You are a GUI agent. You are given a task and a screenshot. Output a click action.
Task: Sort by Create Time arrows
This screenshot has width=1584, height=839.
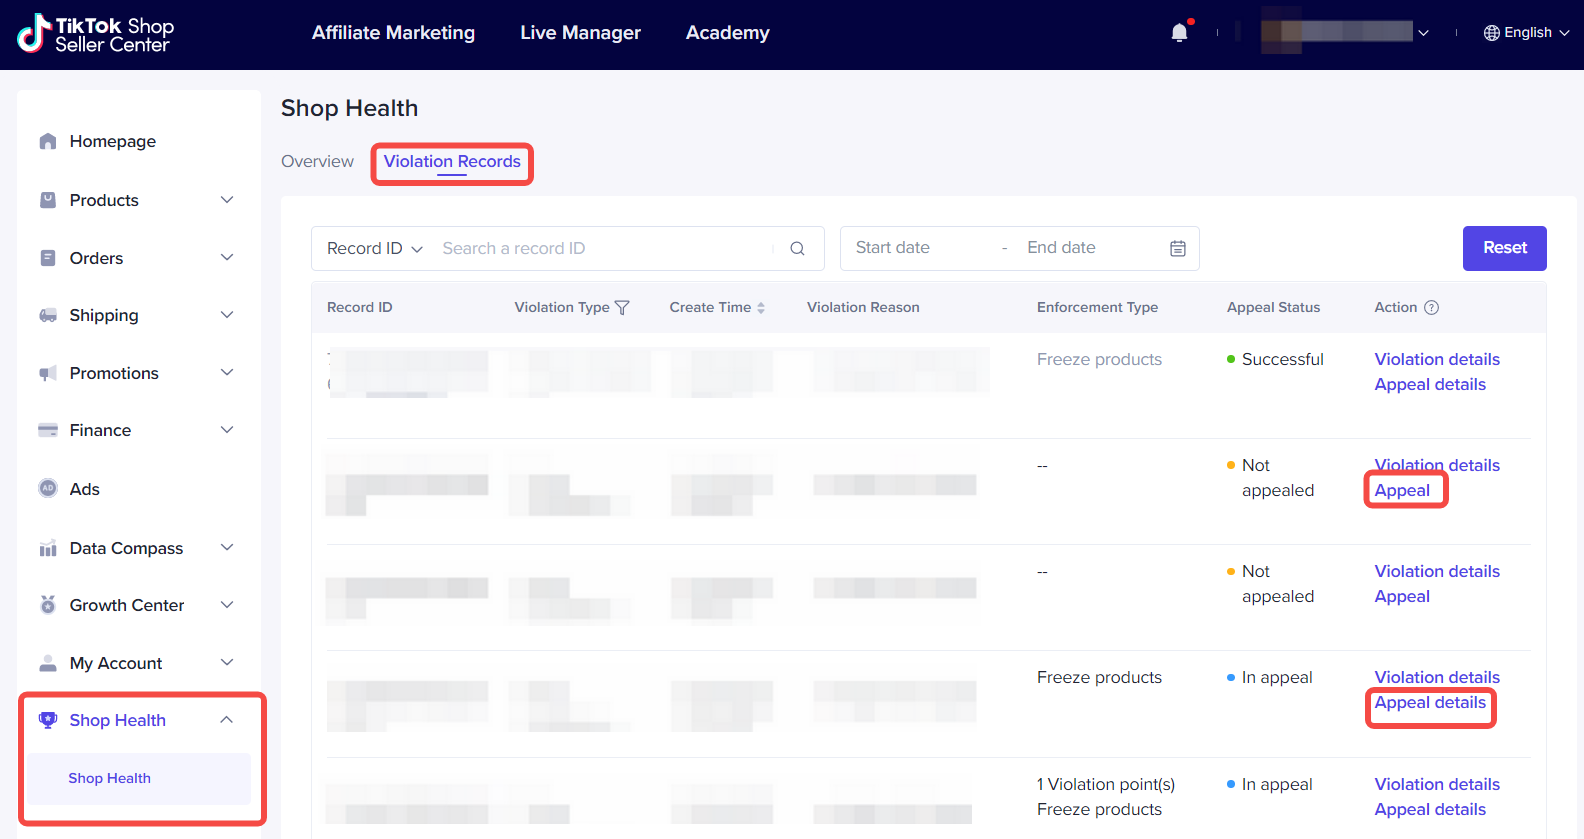(x=761, y=308)
